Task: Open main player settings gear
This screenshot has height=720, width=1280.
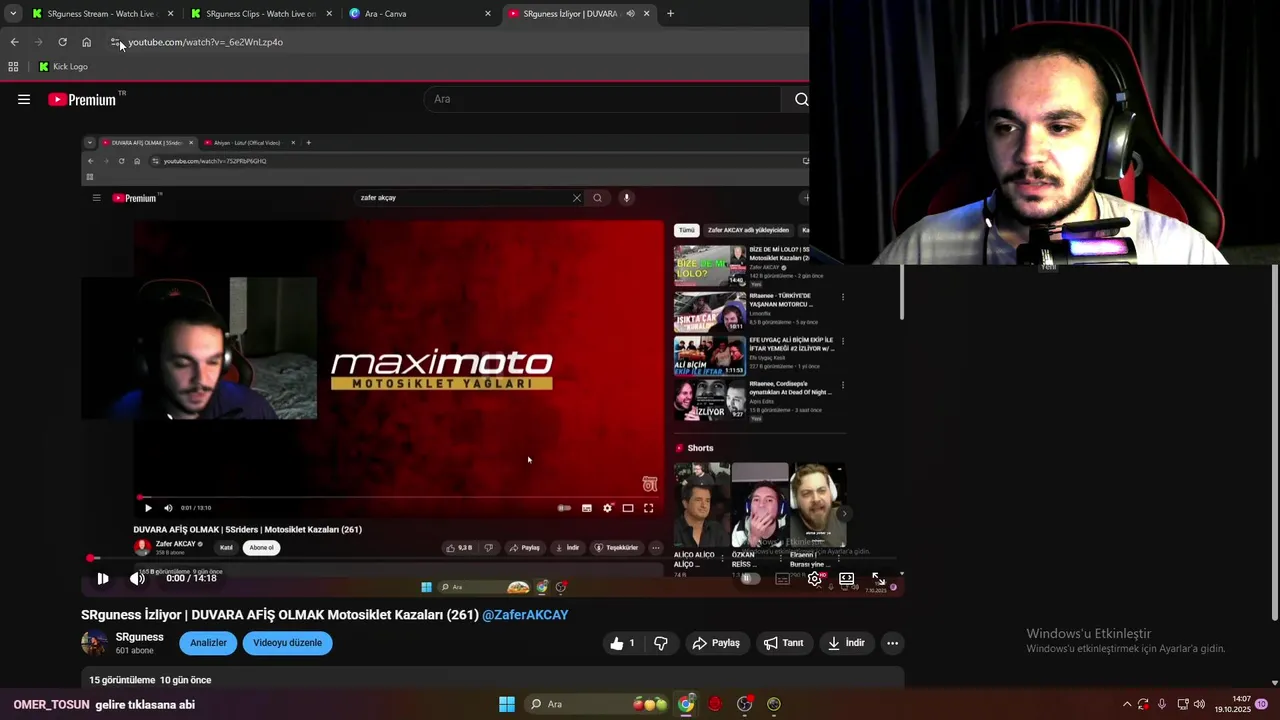Action: pyautogui.click(x=815, y=578)
